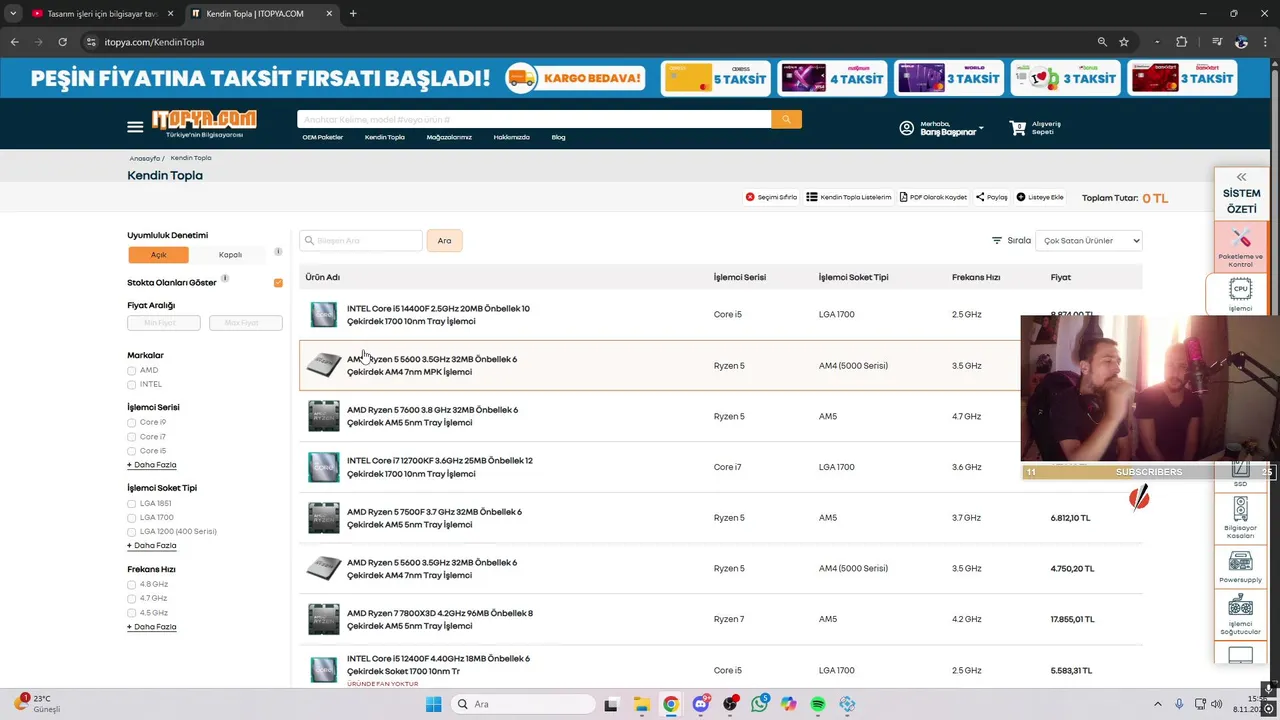The width and height of the screenshot is (1280, 720).
Task: Open account dropdown arrow next to Barış Başpınar
Action: coord(981,128)
